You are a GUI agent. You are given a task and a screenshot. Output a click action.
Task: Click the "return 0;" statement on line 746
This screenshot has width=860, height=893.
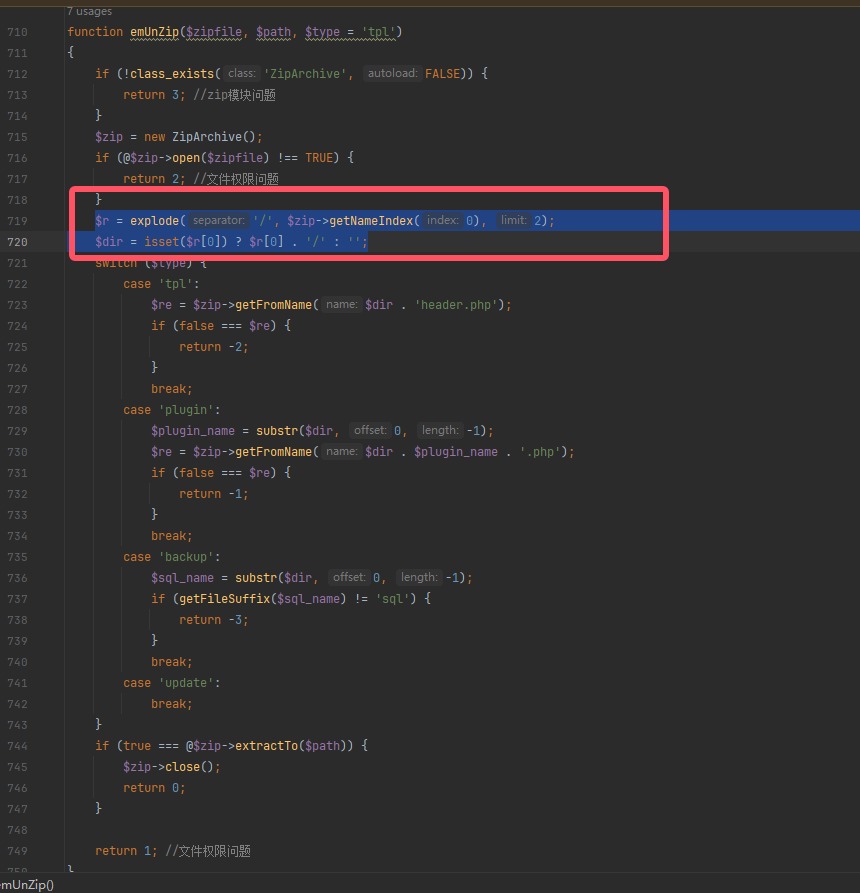[154, 788]
